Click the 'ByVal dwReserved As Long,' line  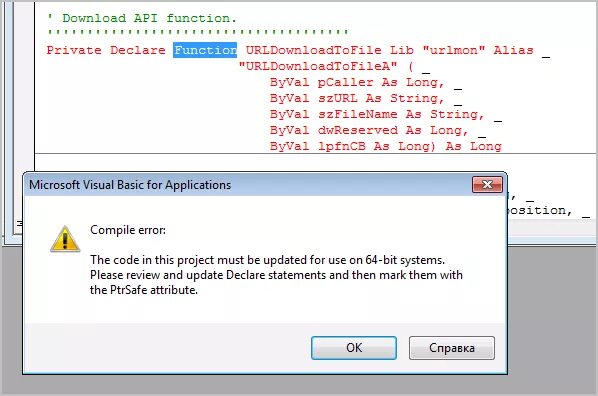coord(369,130)
